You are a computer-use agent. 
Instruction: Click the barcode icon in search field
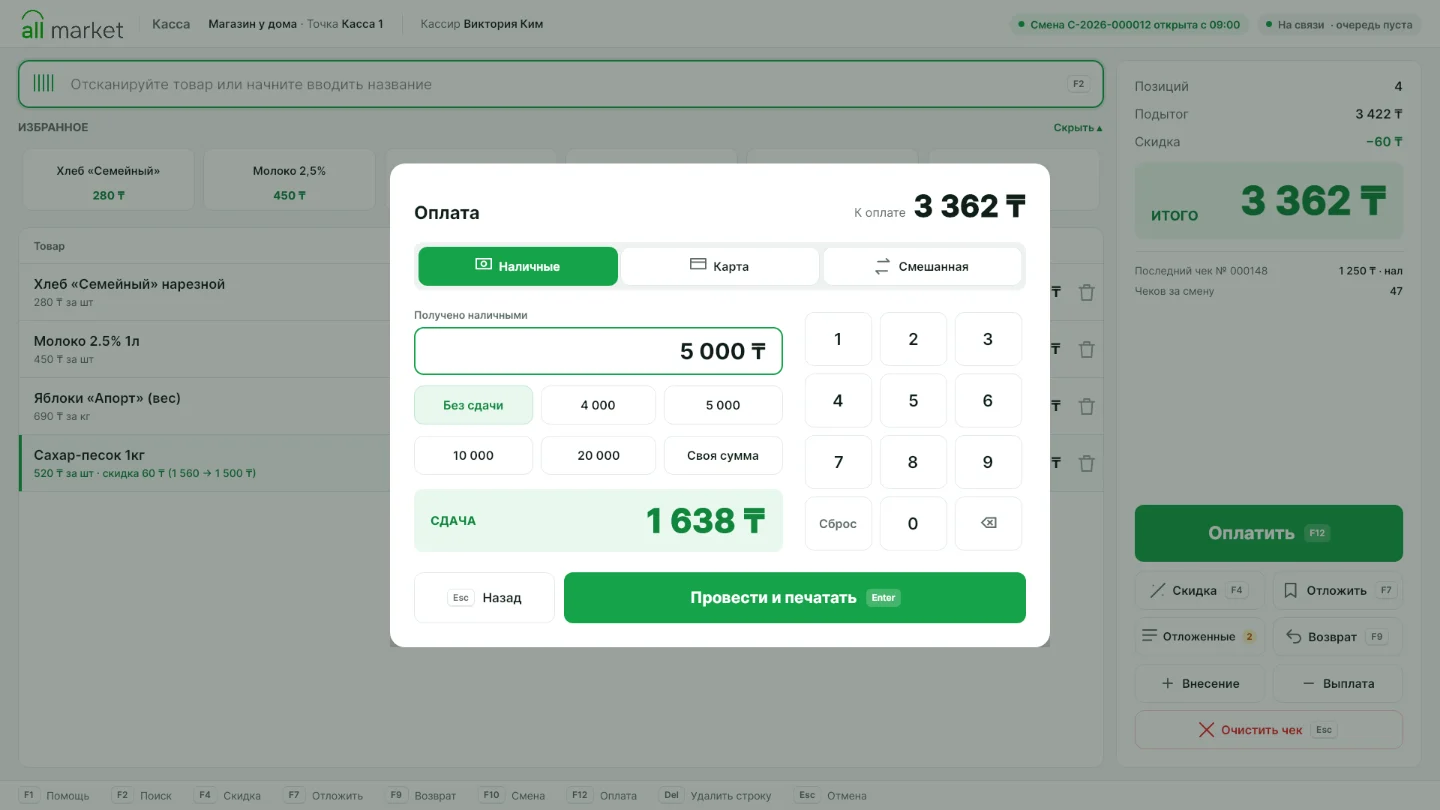point(44,84)
